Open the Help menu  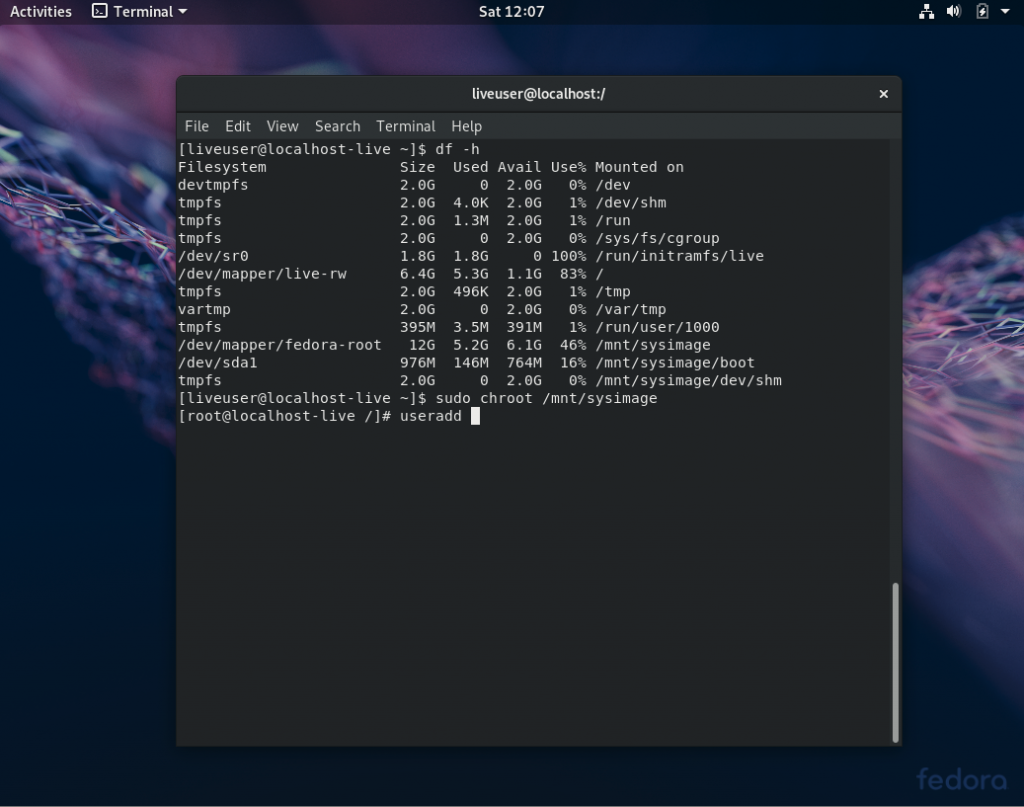pyautogui.click(x=465, y=126)
